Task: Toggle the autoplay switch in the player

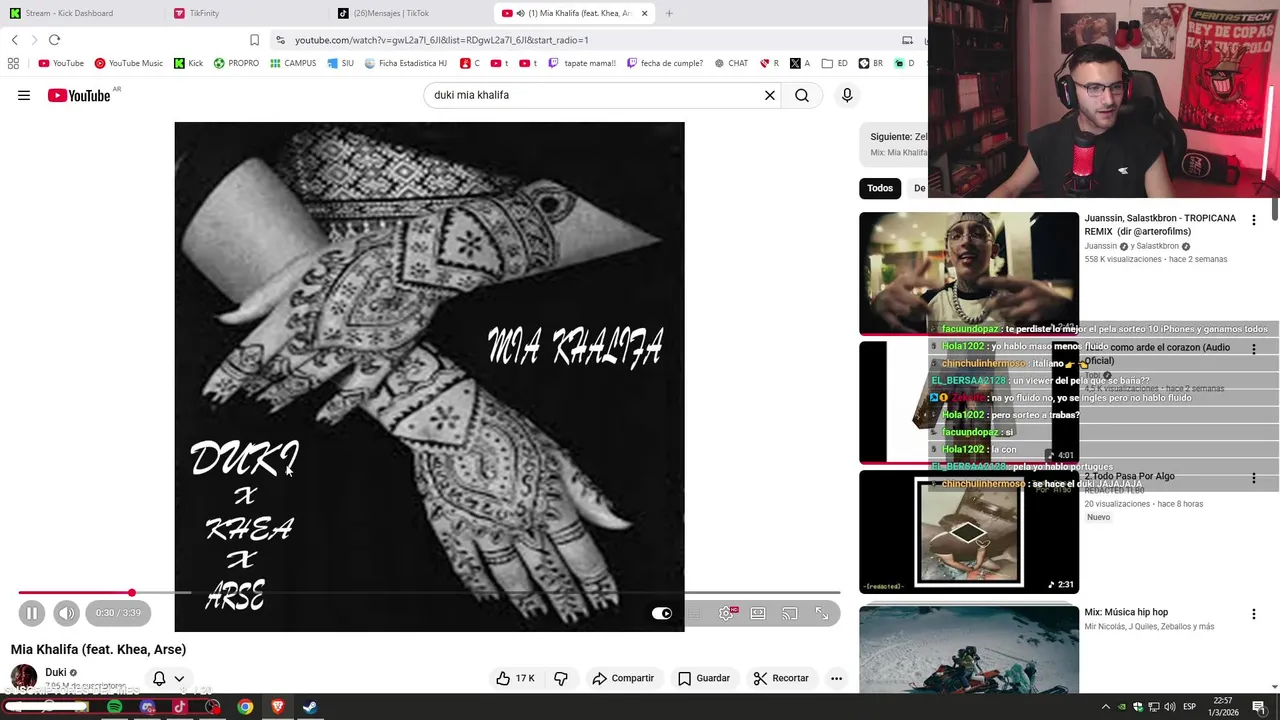Action: [x=662, y=613]
